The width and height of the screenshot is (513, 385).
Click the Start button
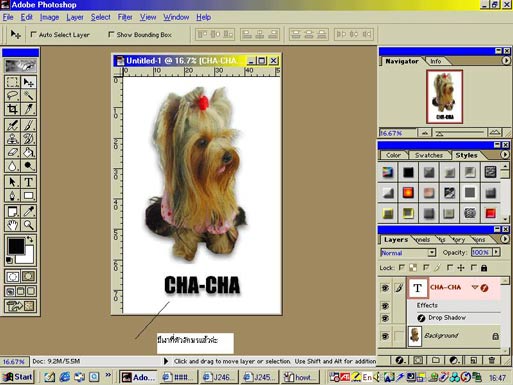coord(18,377)
